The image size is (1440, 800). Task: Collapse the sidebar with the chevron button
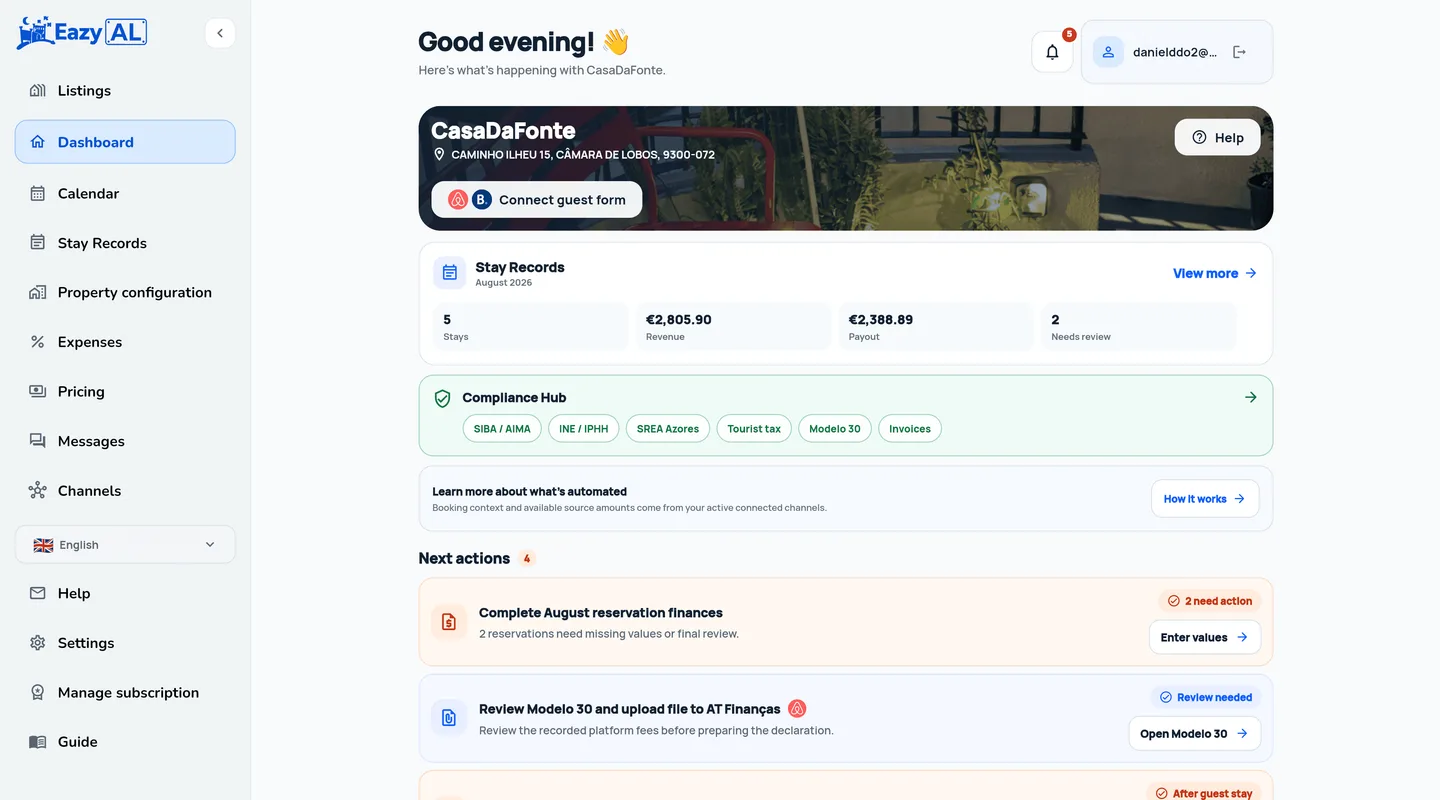click(220, 33)
